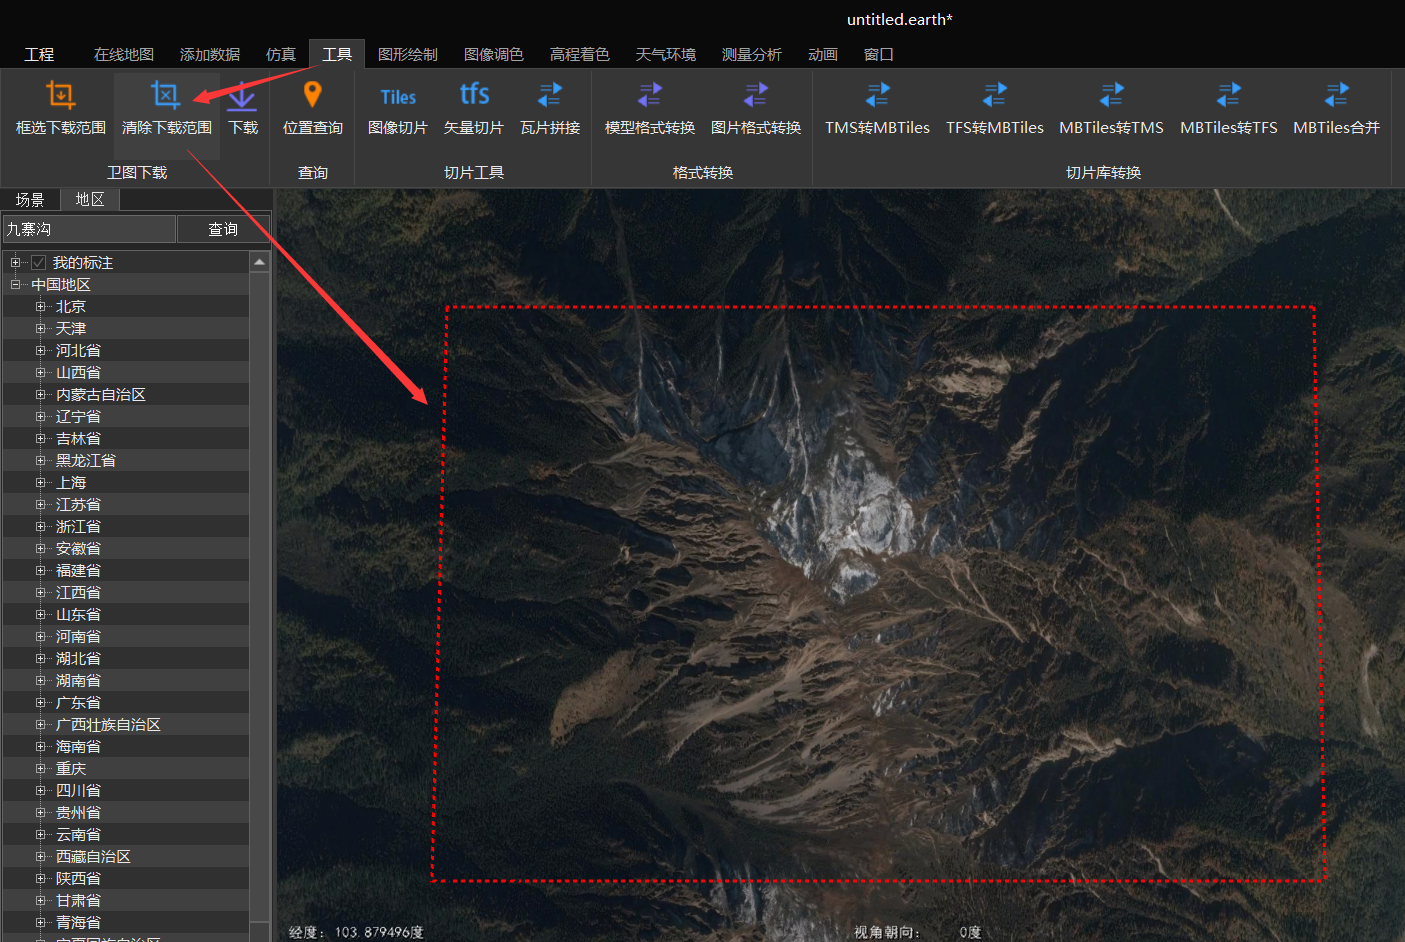The width and height of the screenshot is (1405, 942).
Task: Select 上海 in the region tree
Action: 71,483
